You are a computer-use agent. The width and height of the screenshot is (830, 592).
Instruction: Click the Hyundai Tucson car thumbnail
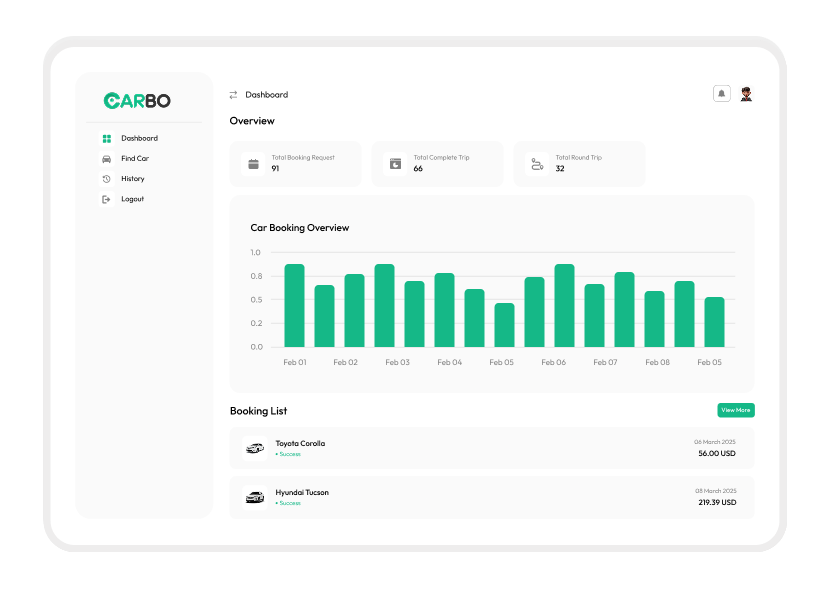(x=255, y=497)
